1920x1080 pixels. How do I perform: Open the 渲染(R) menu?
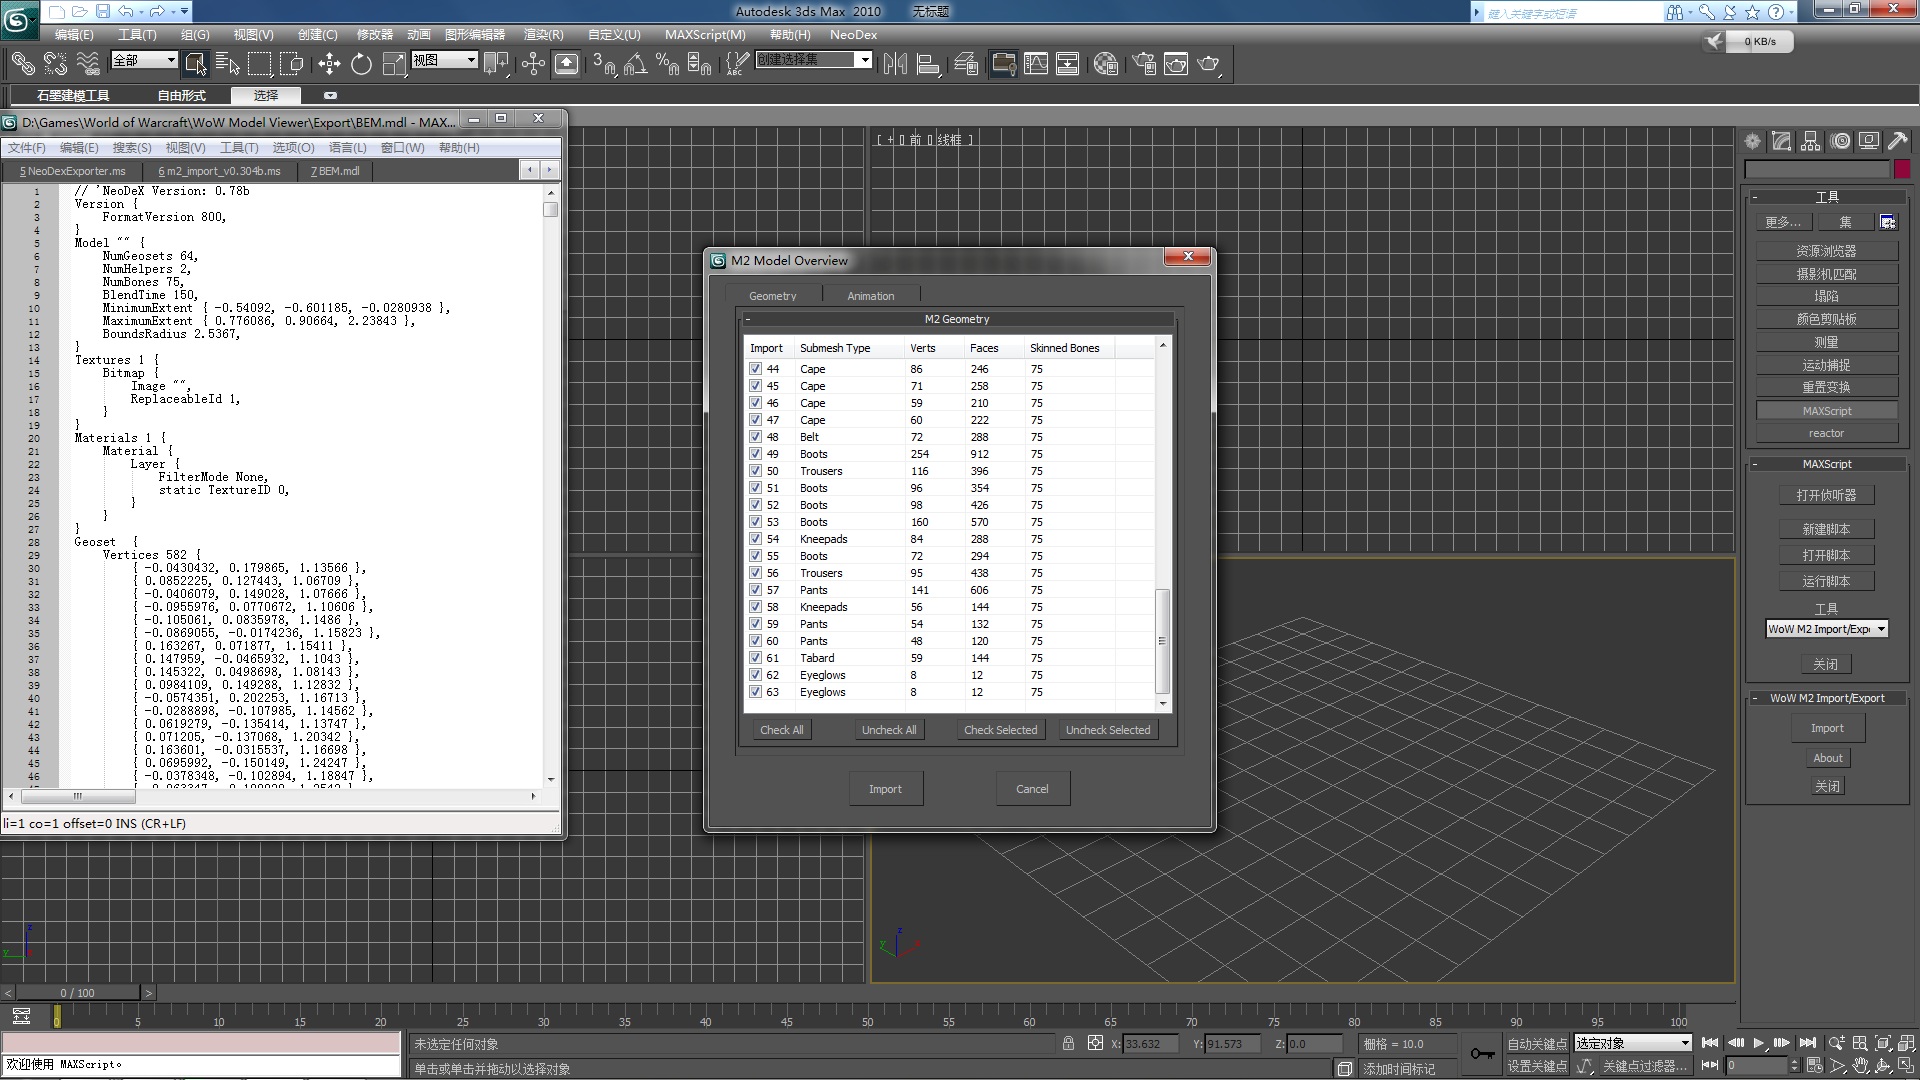coord(543,34)
